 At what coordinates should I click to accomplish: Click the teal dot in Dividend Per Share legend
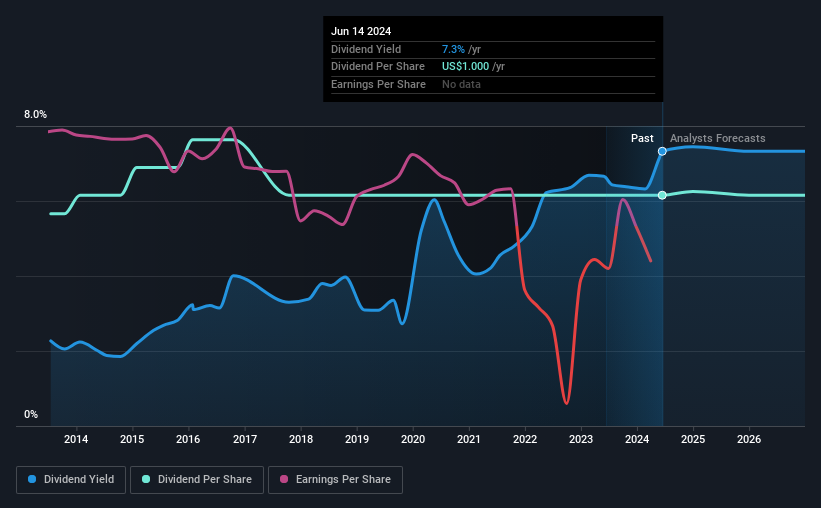tap(146, 479)
